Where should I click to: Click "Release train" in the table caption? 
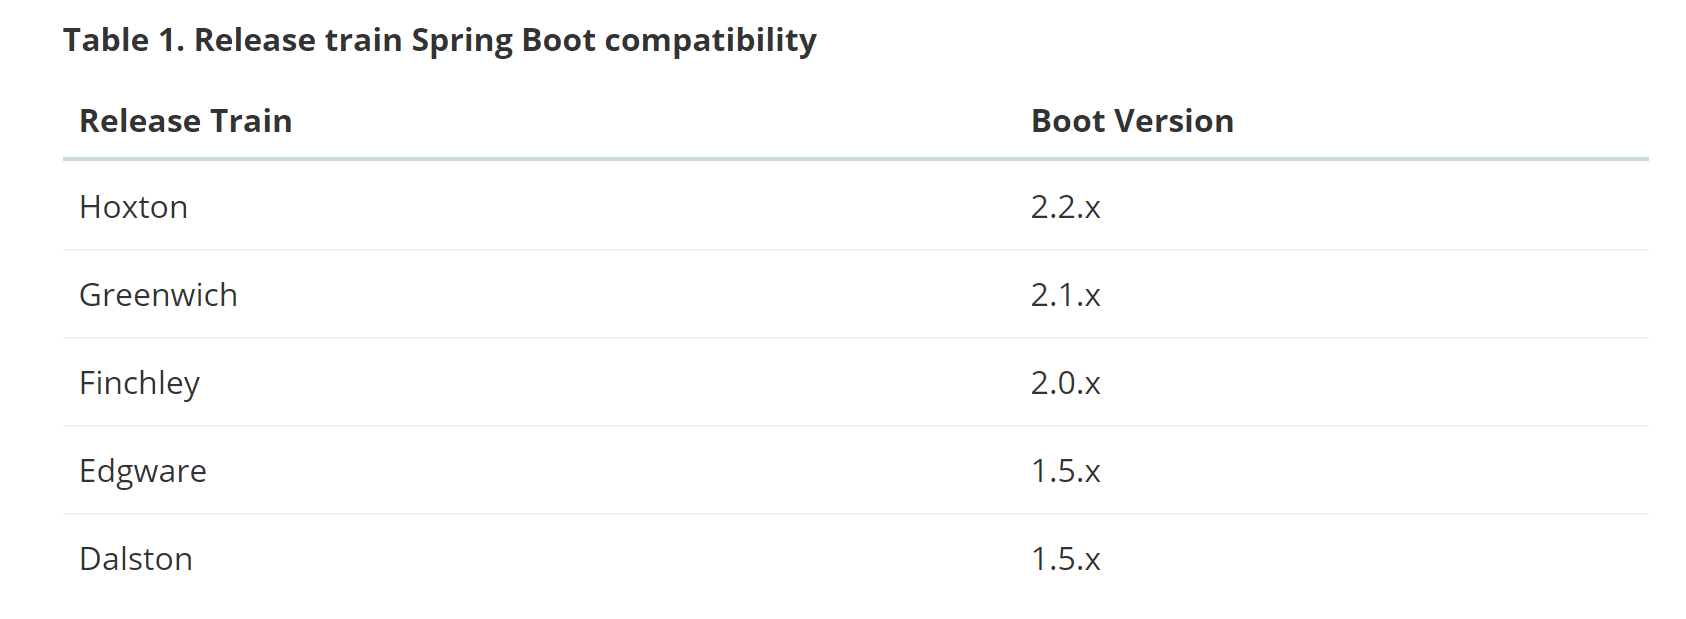pyautogui.click(x=299, y=40)
